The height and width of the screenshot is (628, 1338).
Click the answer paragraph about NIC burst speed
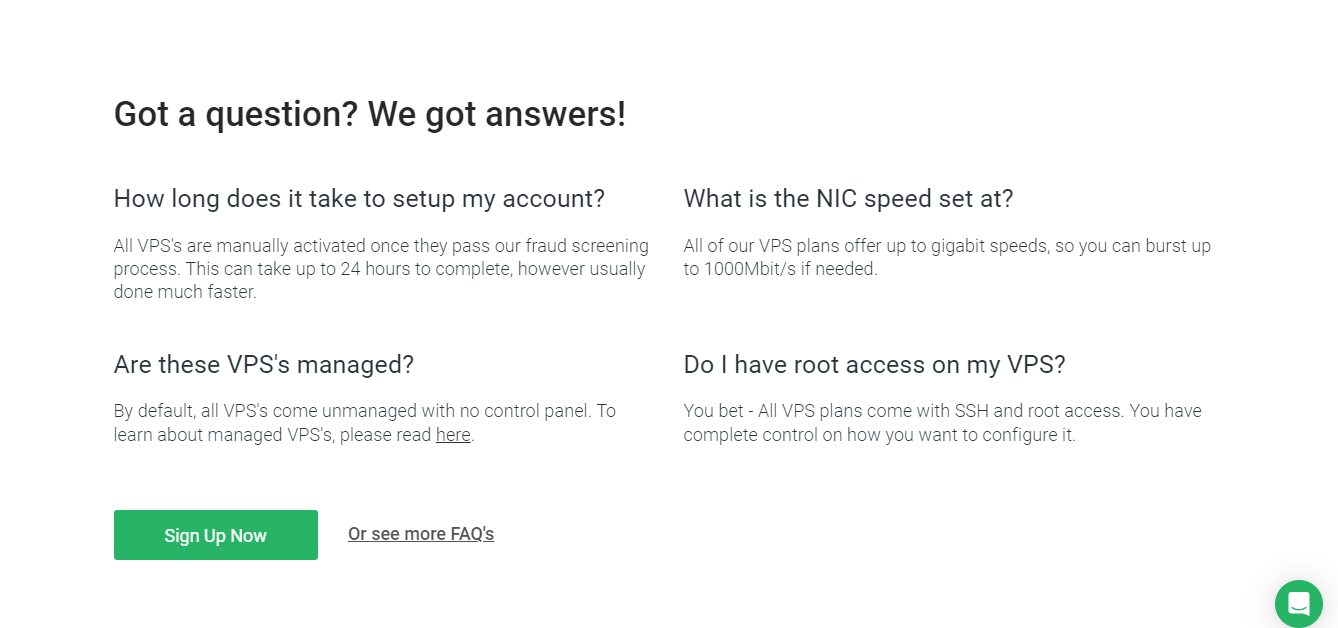click(x=946, y=257)
